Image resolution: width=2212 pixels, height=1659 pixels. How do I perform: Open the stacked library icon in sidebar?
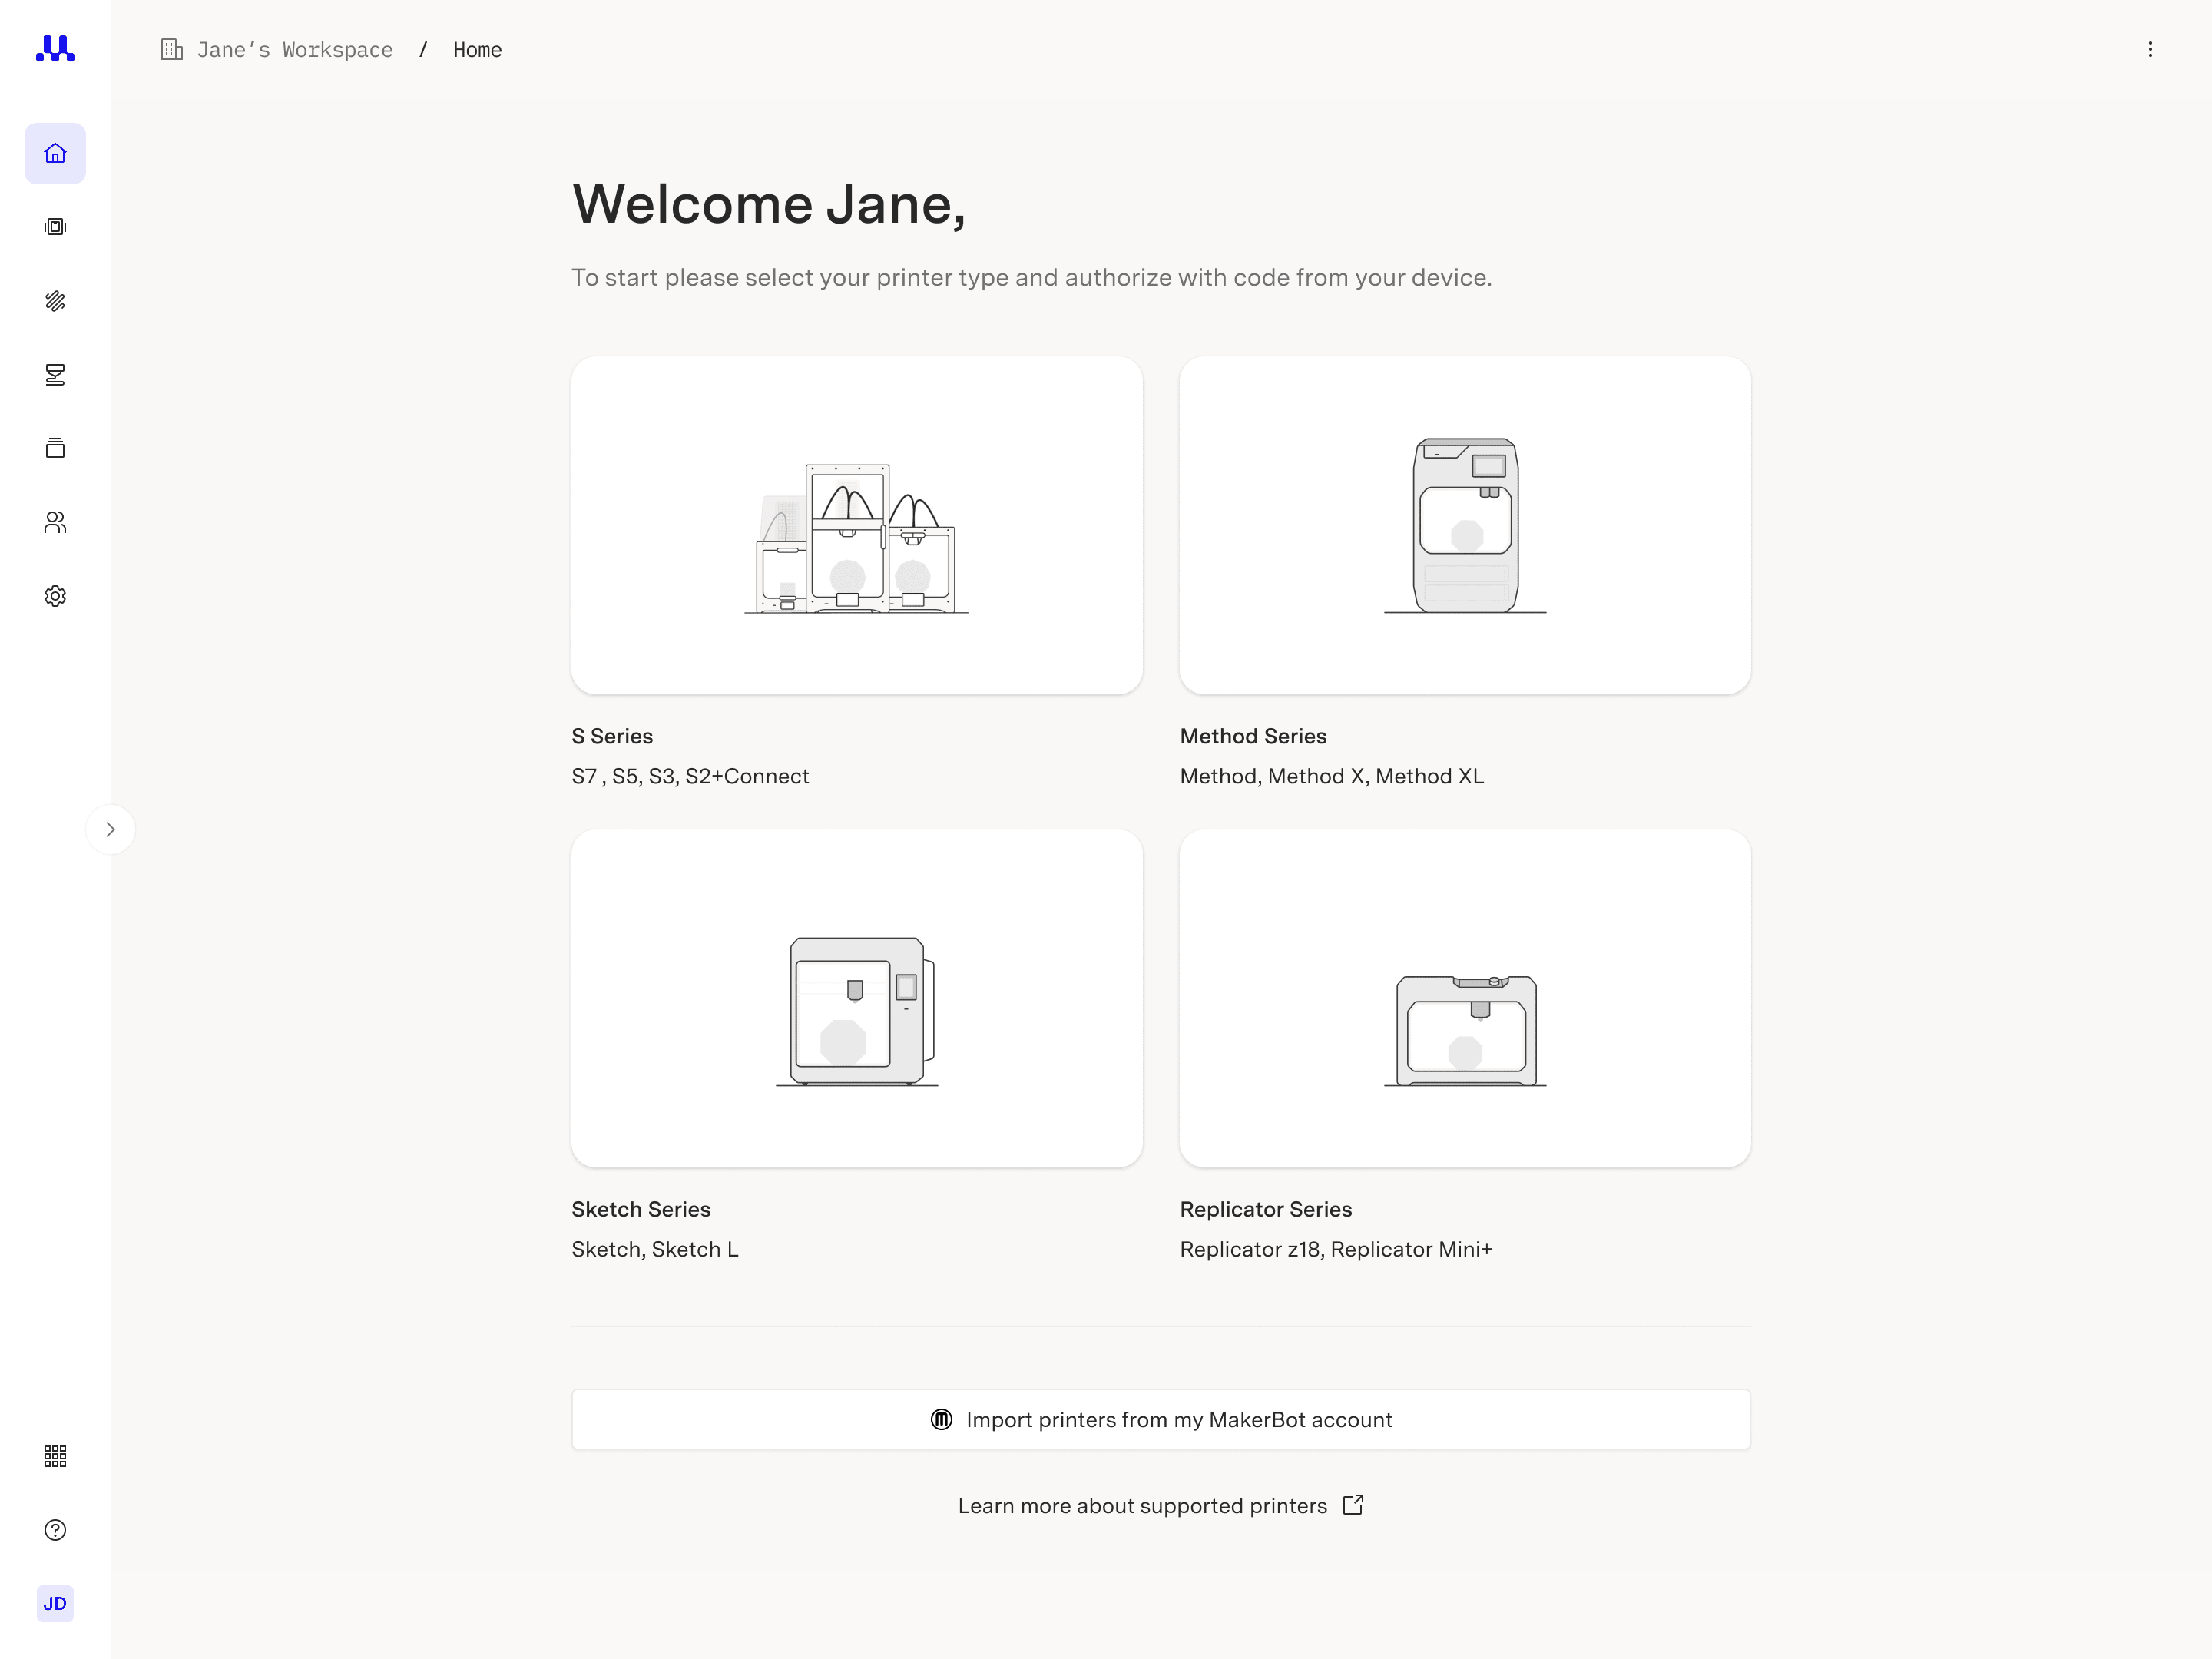tap(55, 448)
